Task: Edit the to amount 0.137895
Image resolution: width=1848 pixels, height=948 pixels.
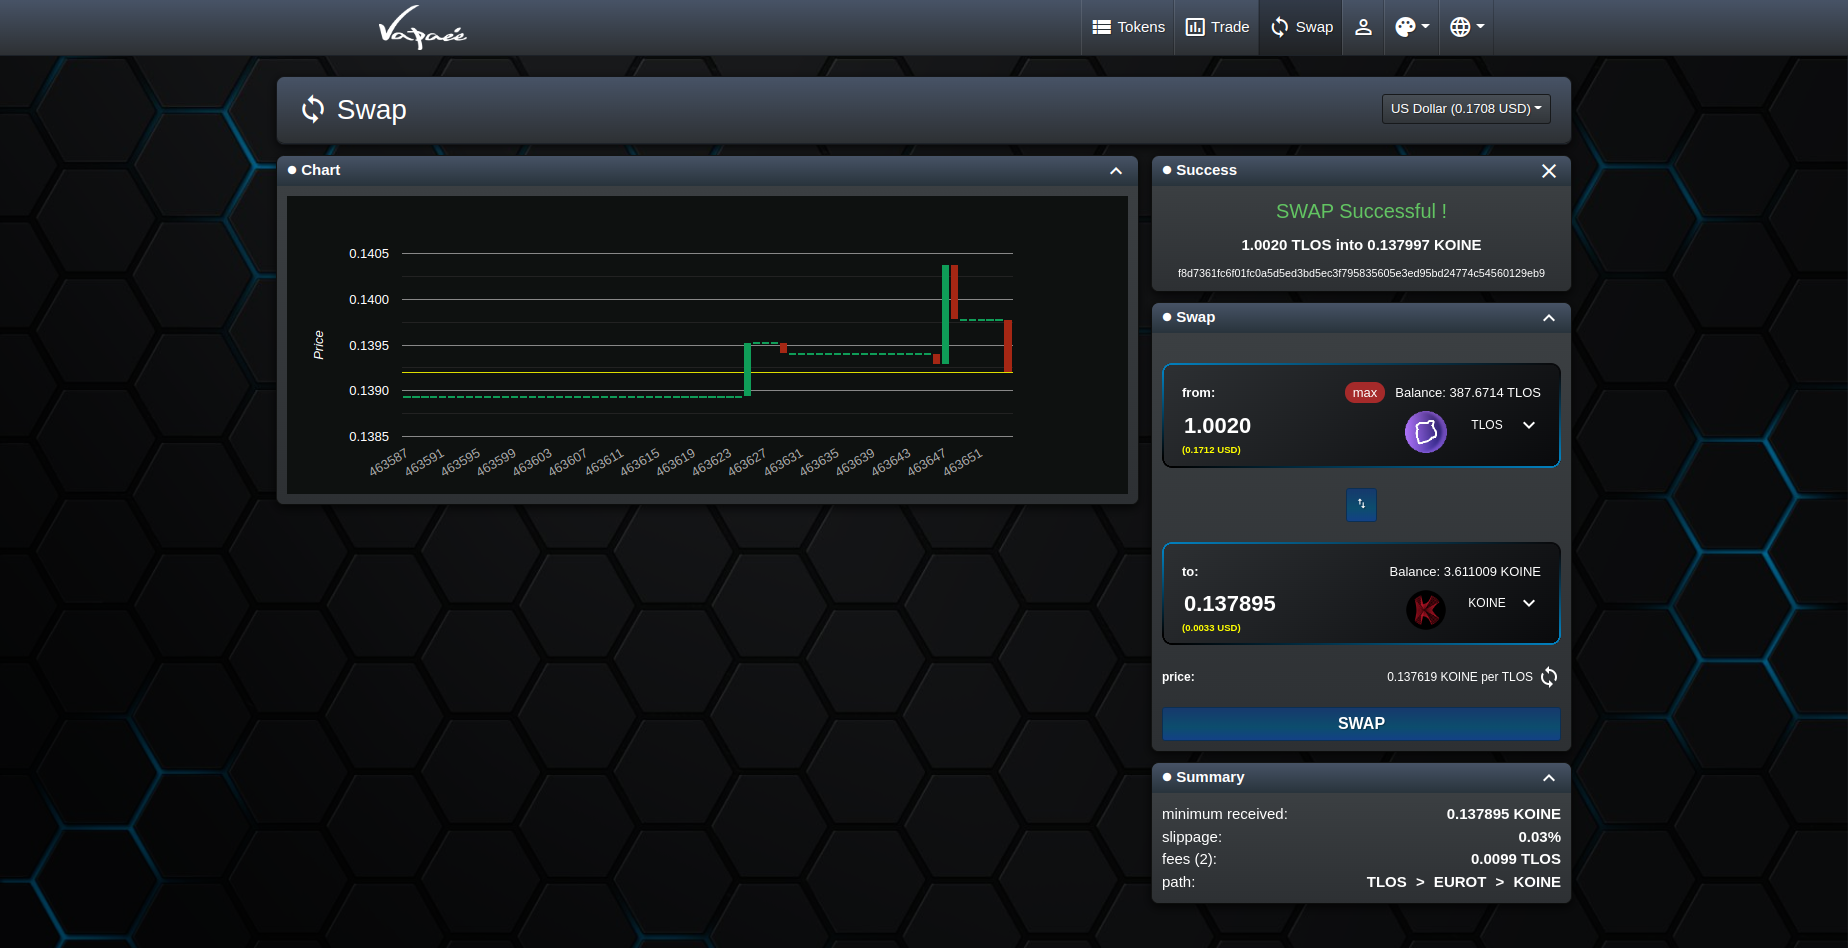Action: [1230, 604]
